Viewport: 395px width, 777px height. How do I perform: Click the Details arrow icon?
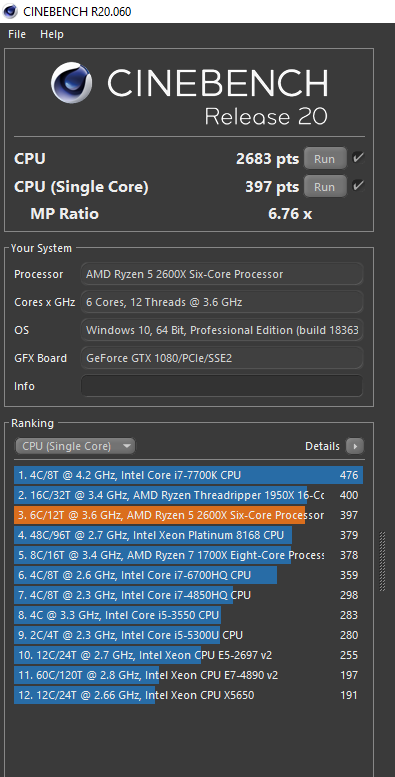tap(354, 446)
